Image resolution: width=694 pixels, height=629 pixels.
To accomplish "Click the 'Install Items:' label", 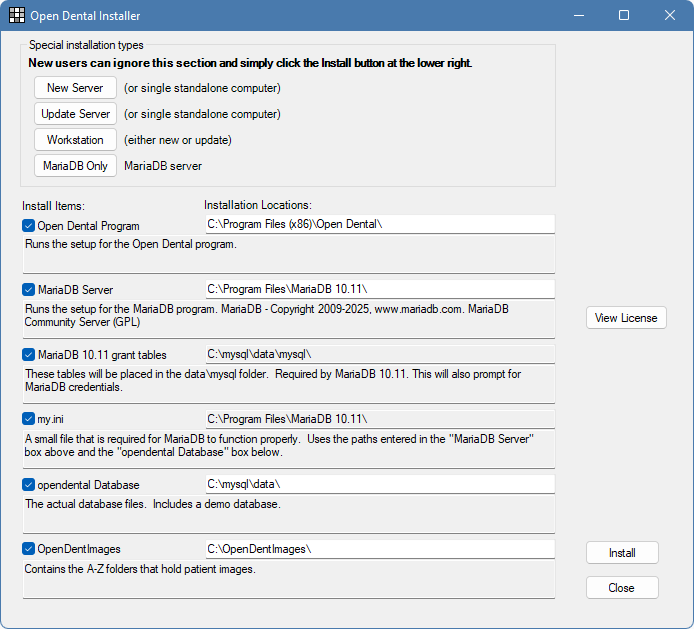I will tap(53, 206).
